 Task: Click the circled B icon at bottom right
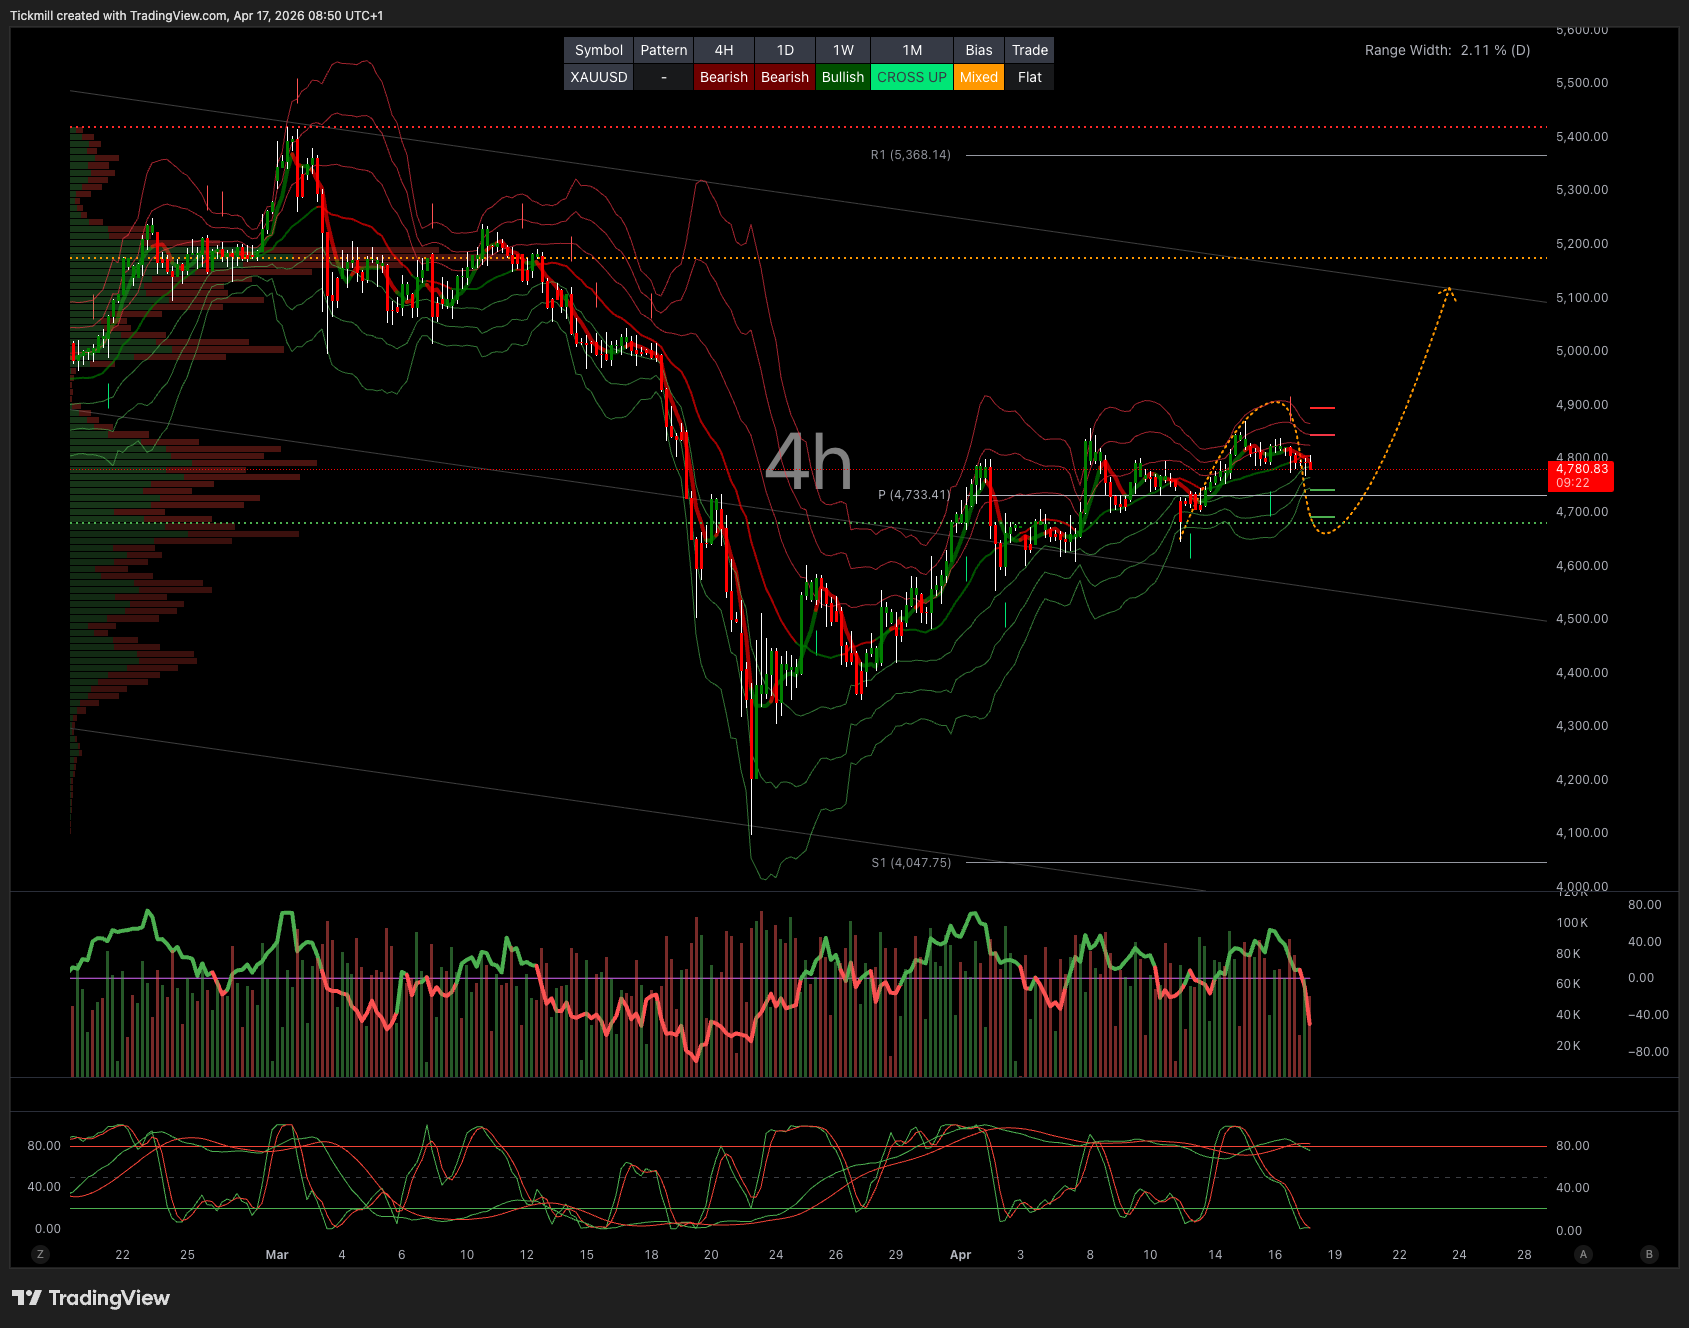(x=1649, y=1254)
